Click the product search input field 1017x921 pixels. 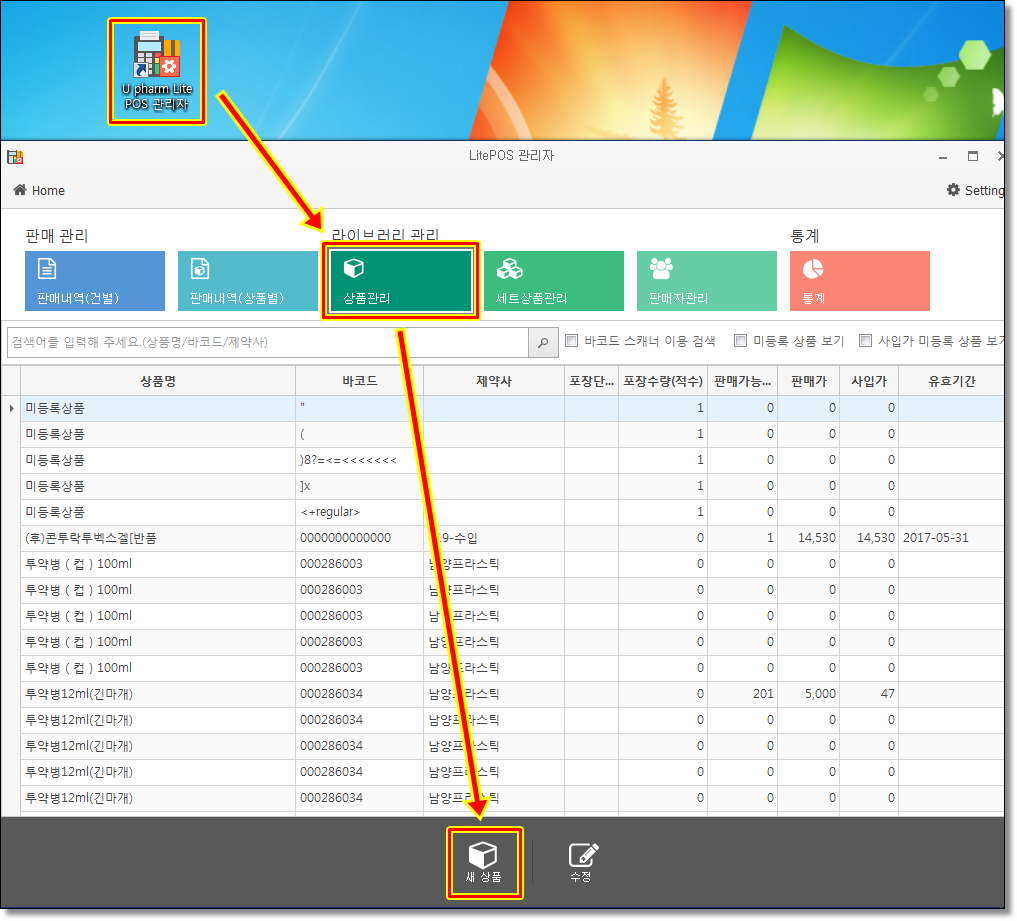267,342
